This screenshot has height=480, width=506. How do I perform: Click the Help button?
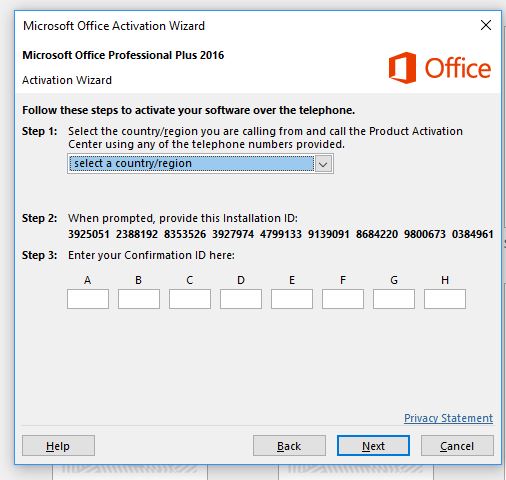[x=58, y=446]
